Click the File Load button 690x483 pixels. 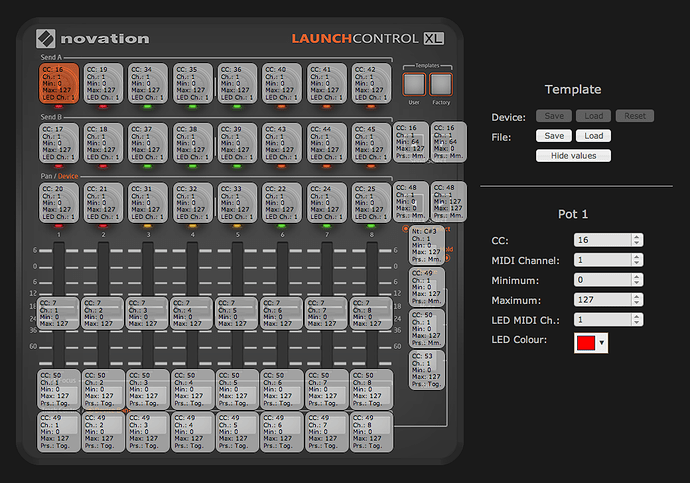(594, 135)
